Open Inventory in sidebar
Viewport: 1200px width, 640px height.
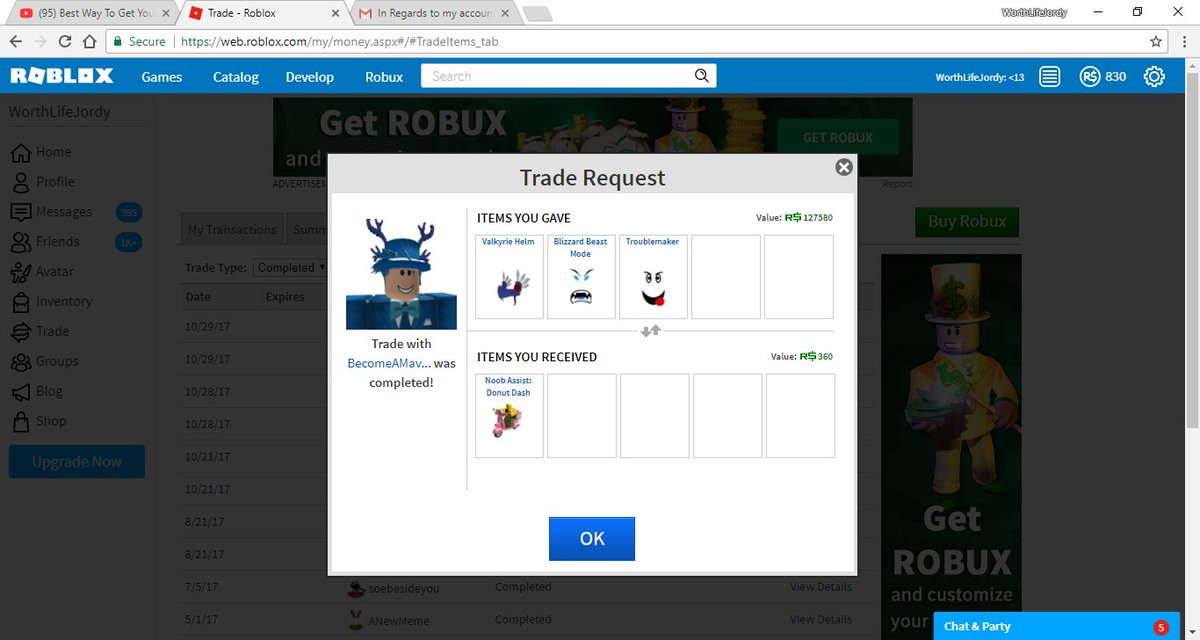(x=50, y=302)
